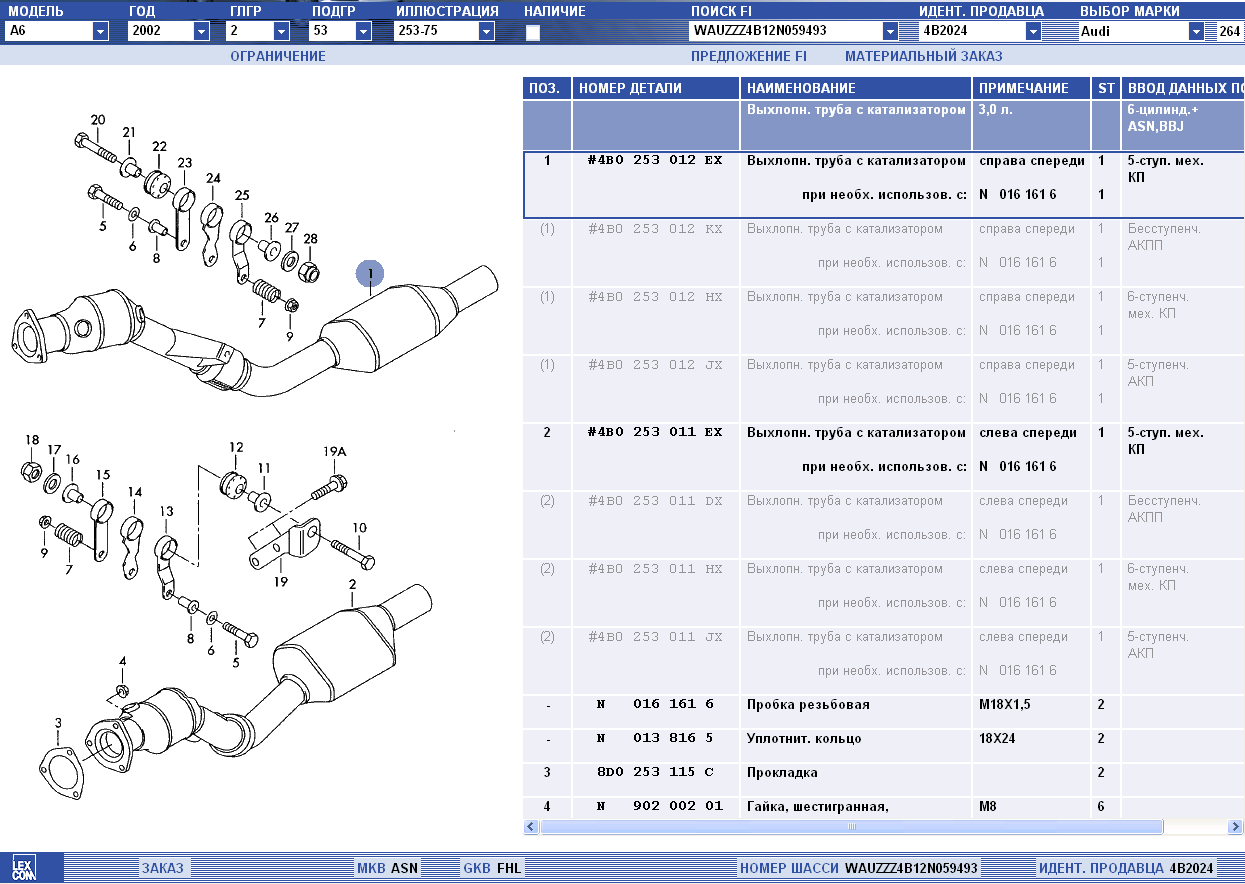Select the Гайка, шестигранная row

tap(884, 807)
